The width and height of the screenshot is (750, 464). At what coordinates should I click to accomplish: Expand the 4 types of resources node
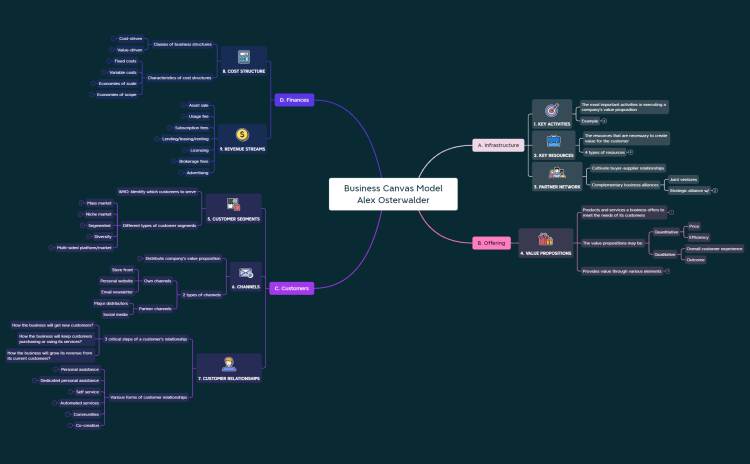pos(630,152)
